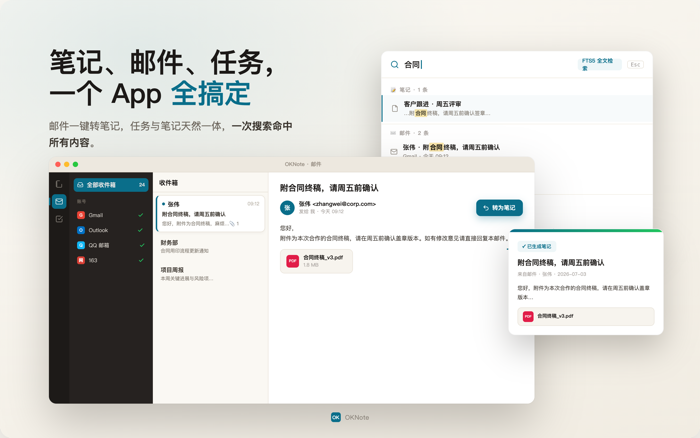
Task: Click the sender address zhangwei@corp.com
Action: (344, 204)
